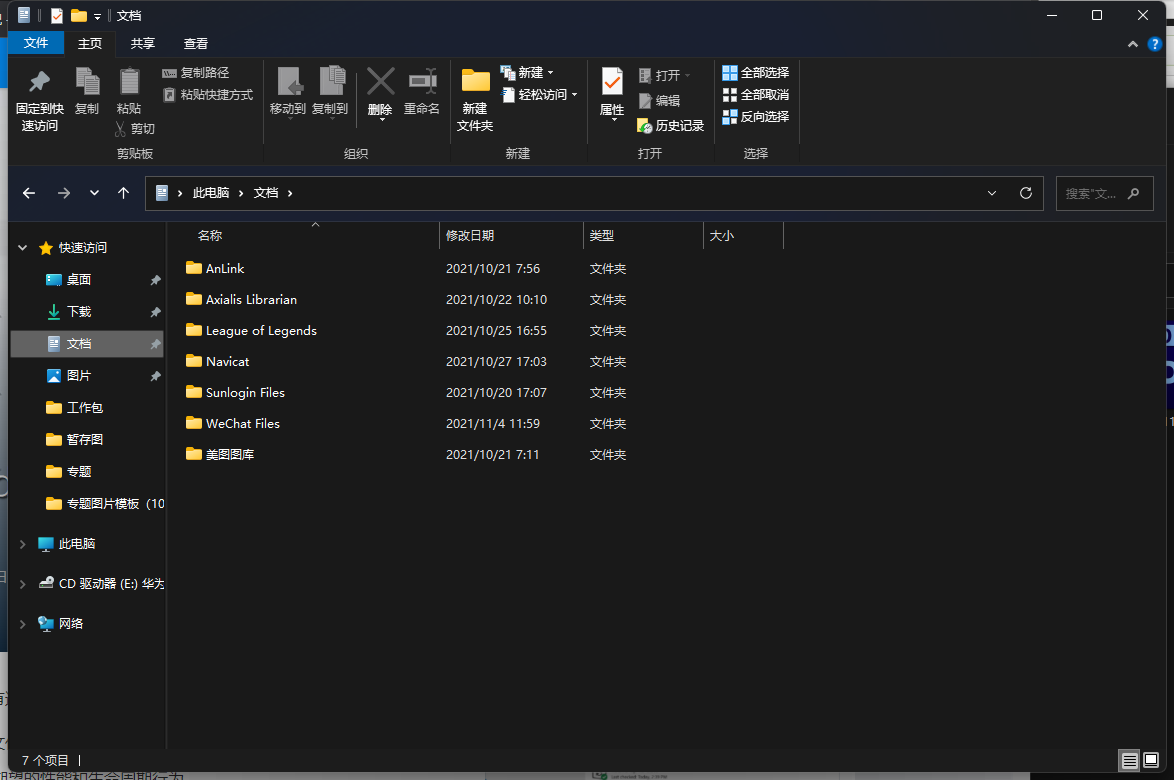Click the search 文档 input box
This screenshot has height=780, width=1174.
1104,193
